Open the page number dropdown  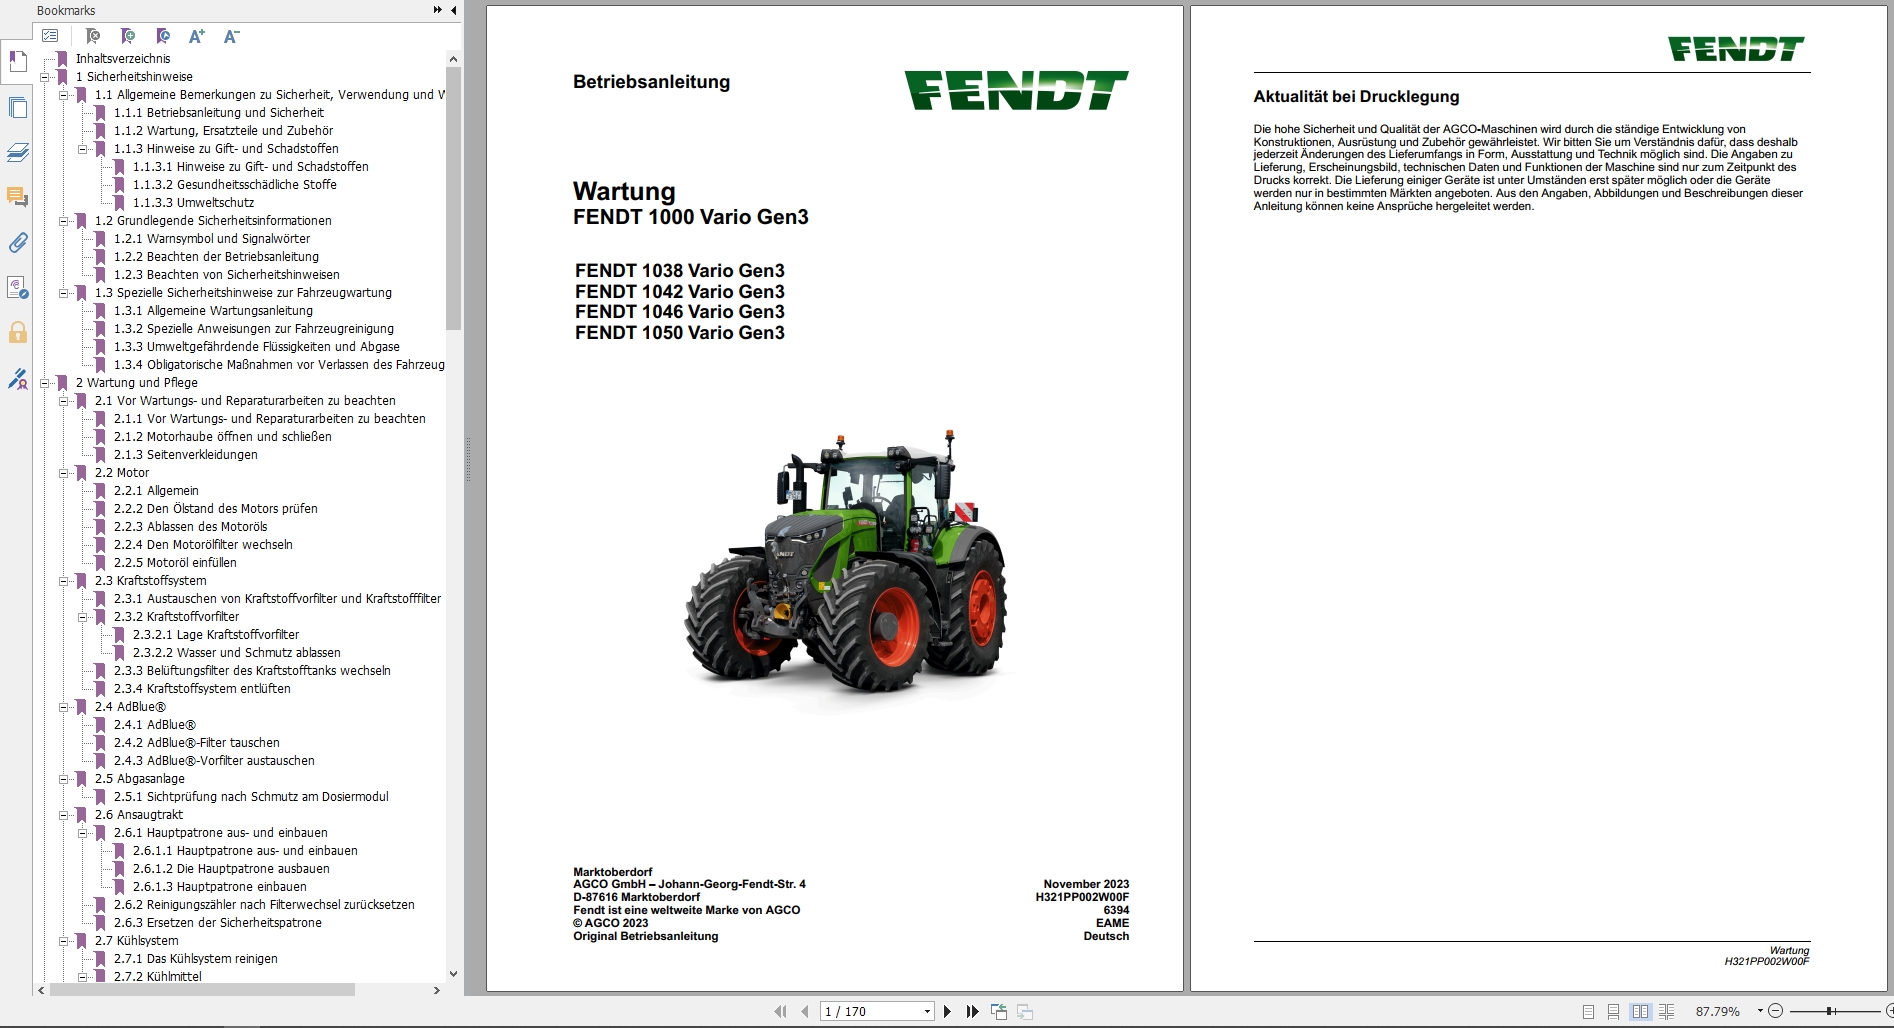[x=927, y=1012]
